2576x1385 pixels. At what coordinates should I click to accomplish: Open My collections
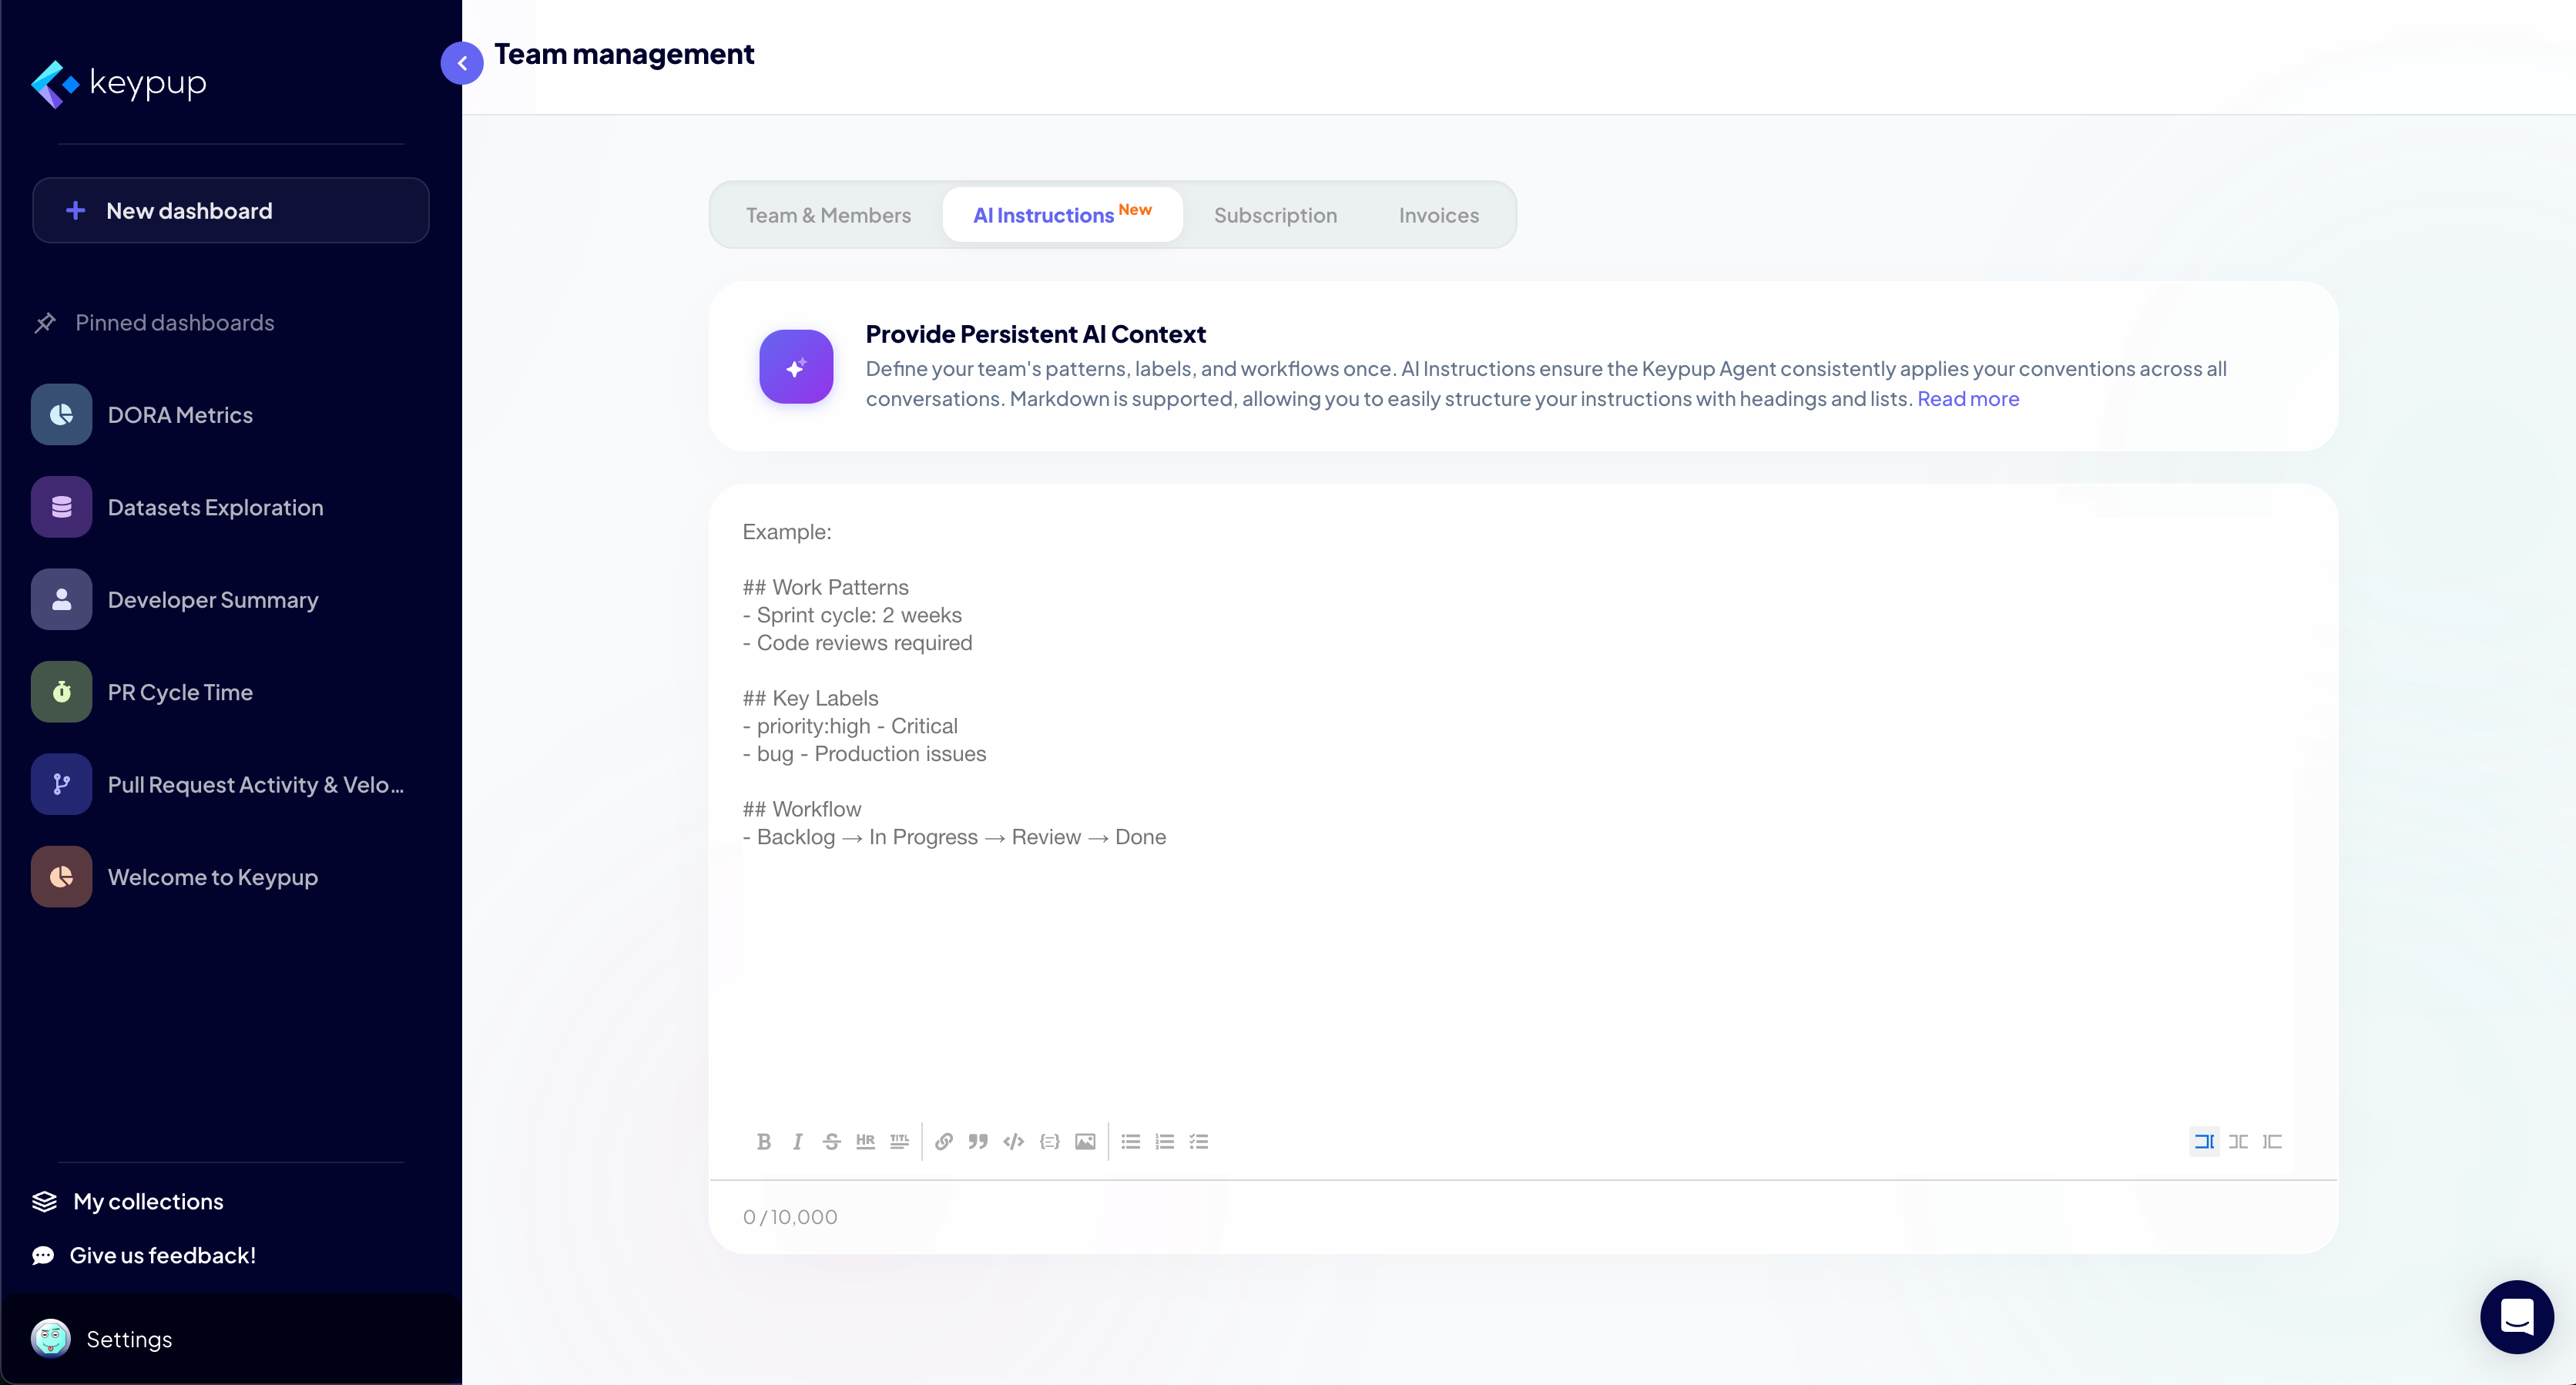128,1201
